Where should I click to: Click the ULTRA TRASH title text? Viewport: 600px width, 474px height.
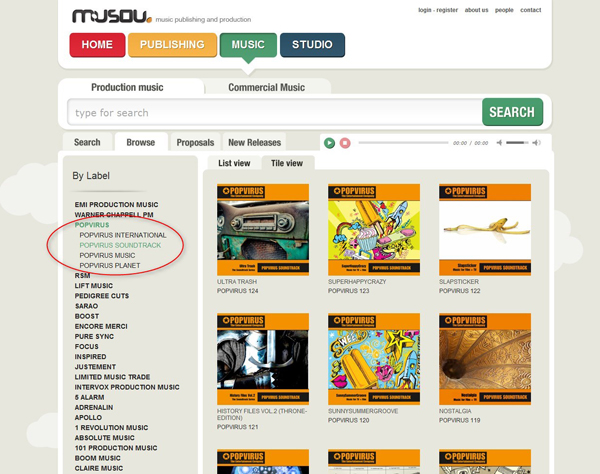tap(237, 282)
